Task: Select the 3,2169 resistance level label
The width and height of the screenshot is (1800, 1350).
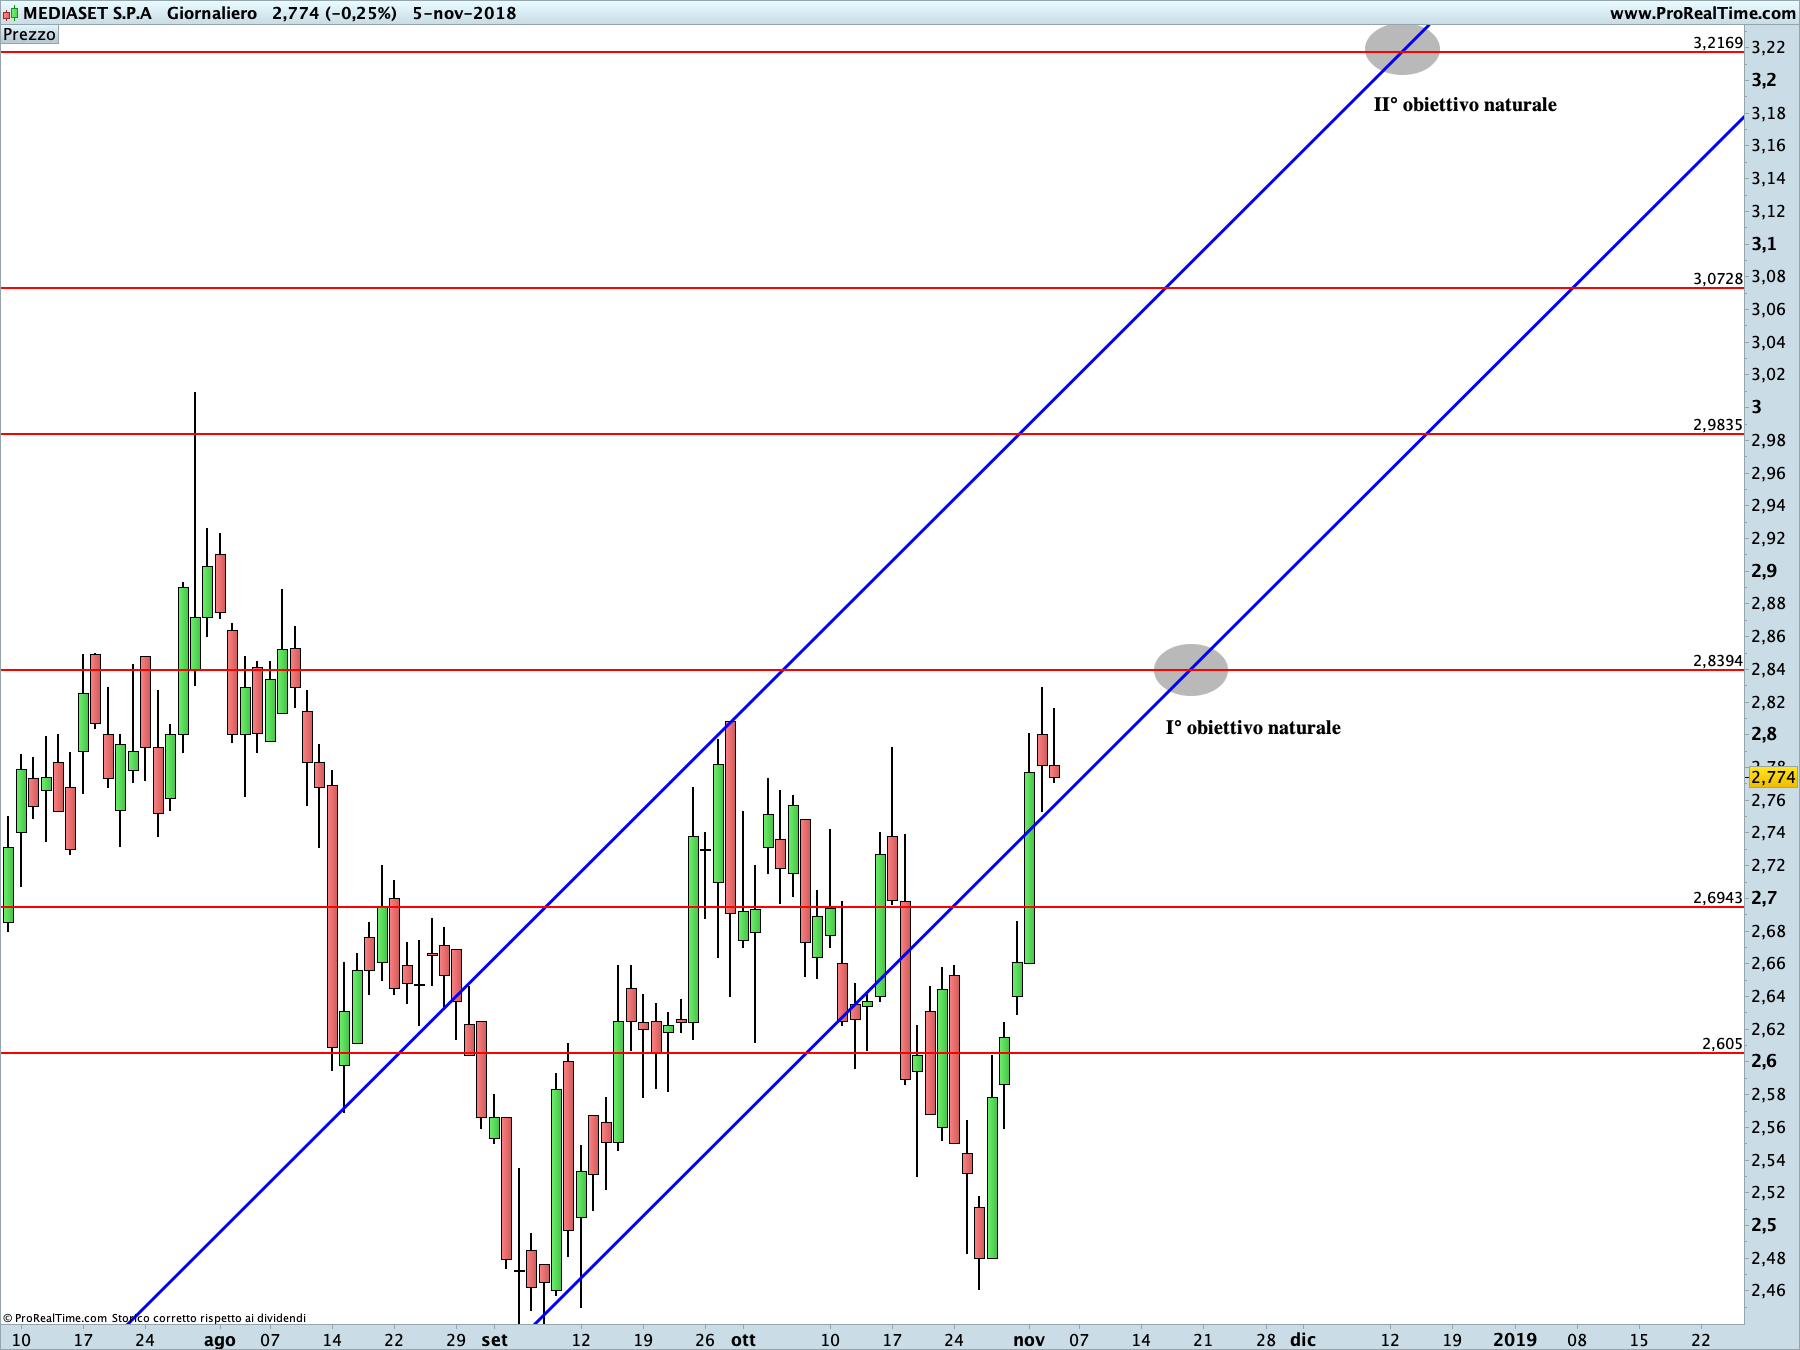Action: [1717, 43]
